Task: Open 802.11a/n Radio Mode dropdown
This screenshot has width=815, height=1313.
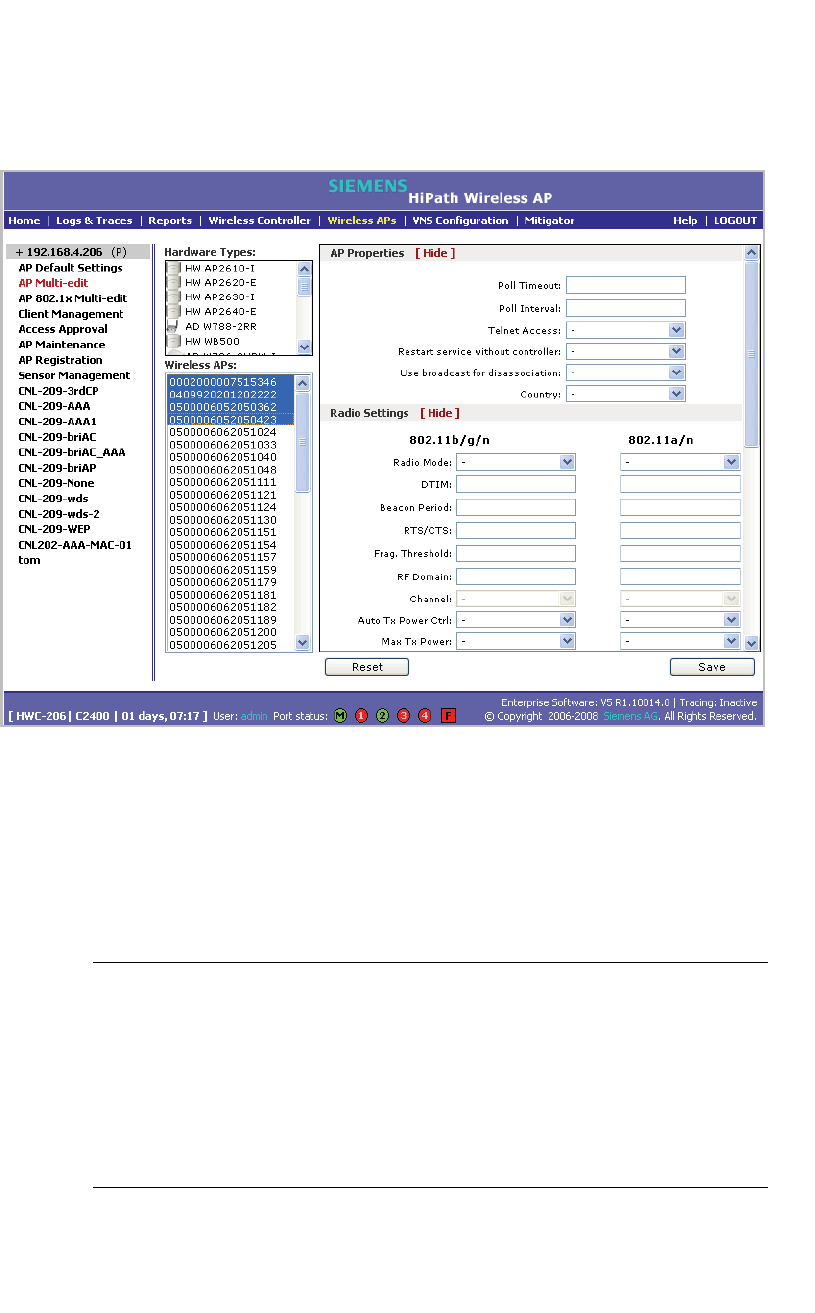Action: point(680,462)
